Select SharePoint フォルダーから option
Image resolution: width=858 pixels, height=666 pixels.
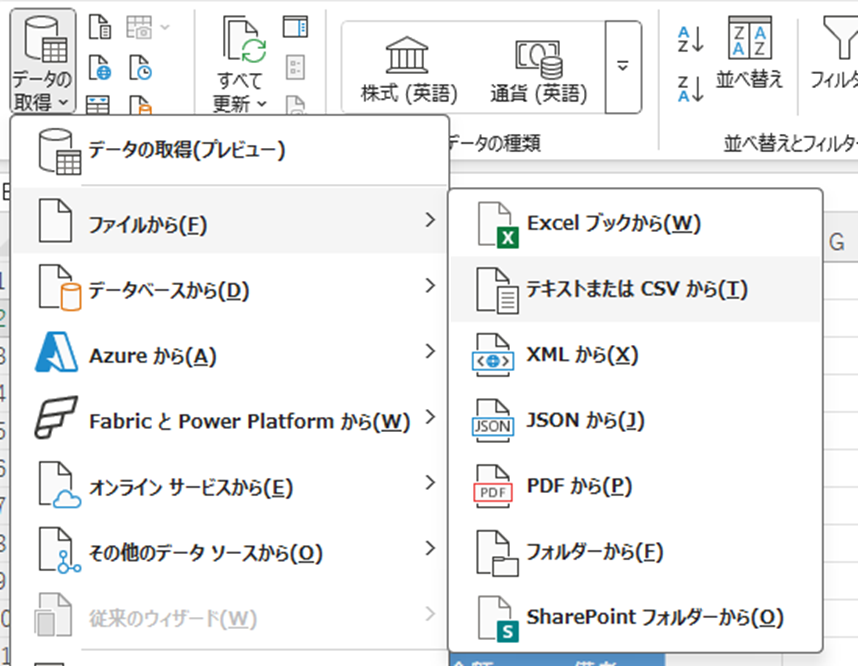coord(654,617)
